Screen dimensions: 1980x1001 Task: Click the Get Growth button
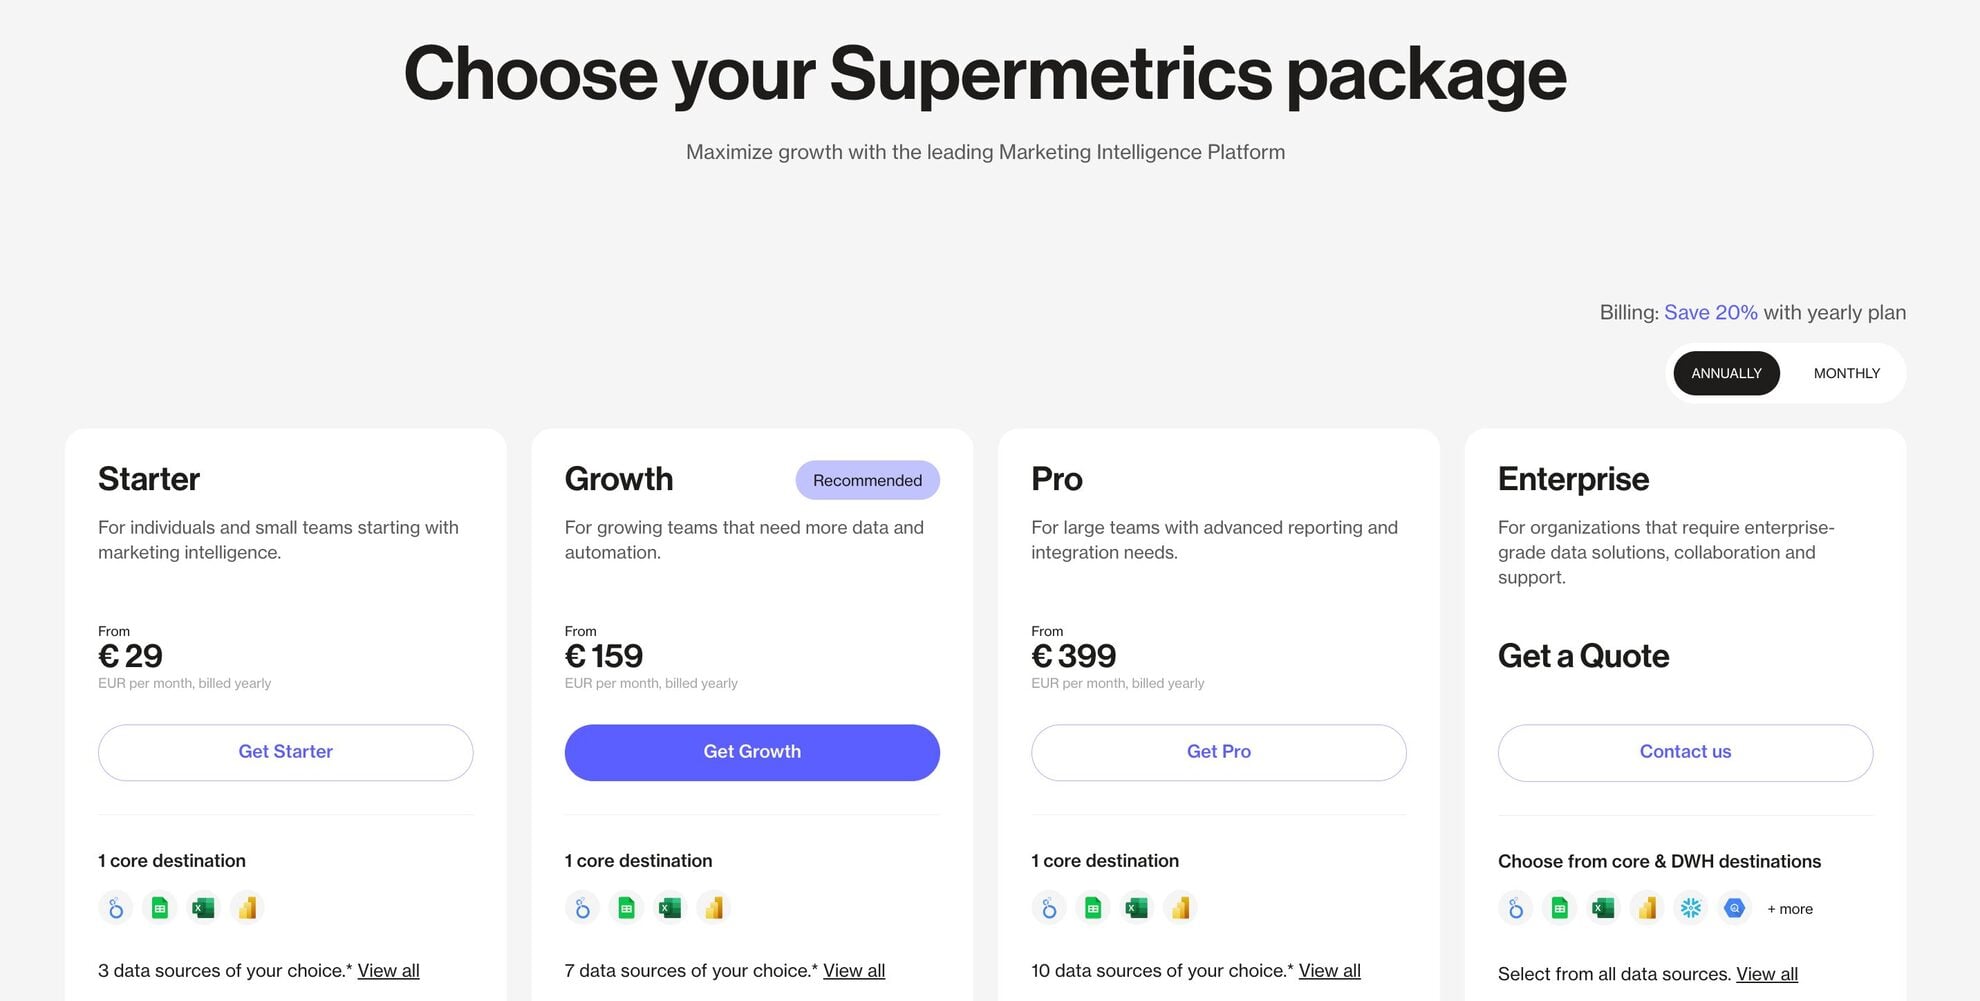(751, 752)
